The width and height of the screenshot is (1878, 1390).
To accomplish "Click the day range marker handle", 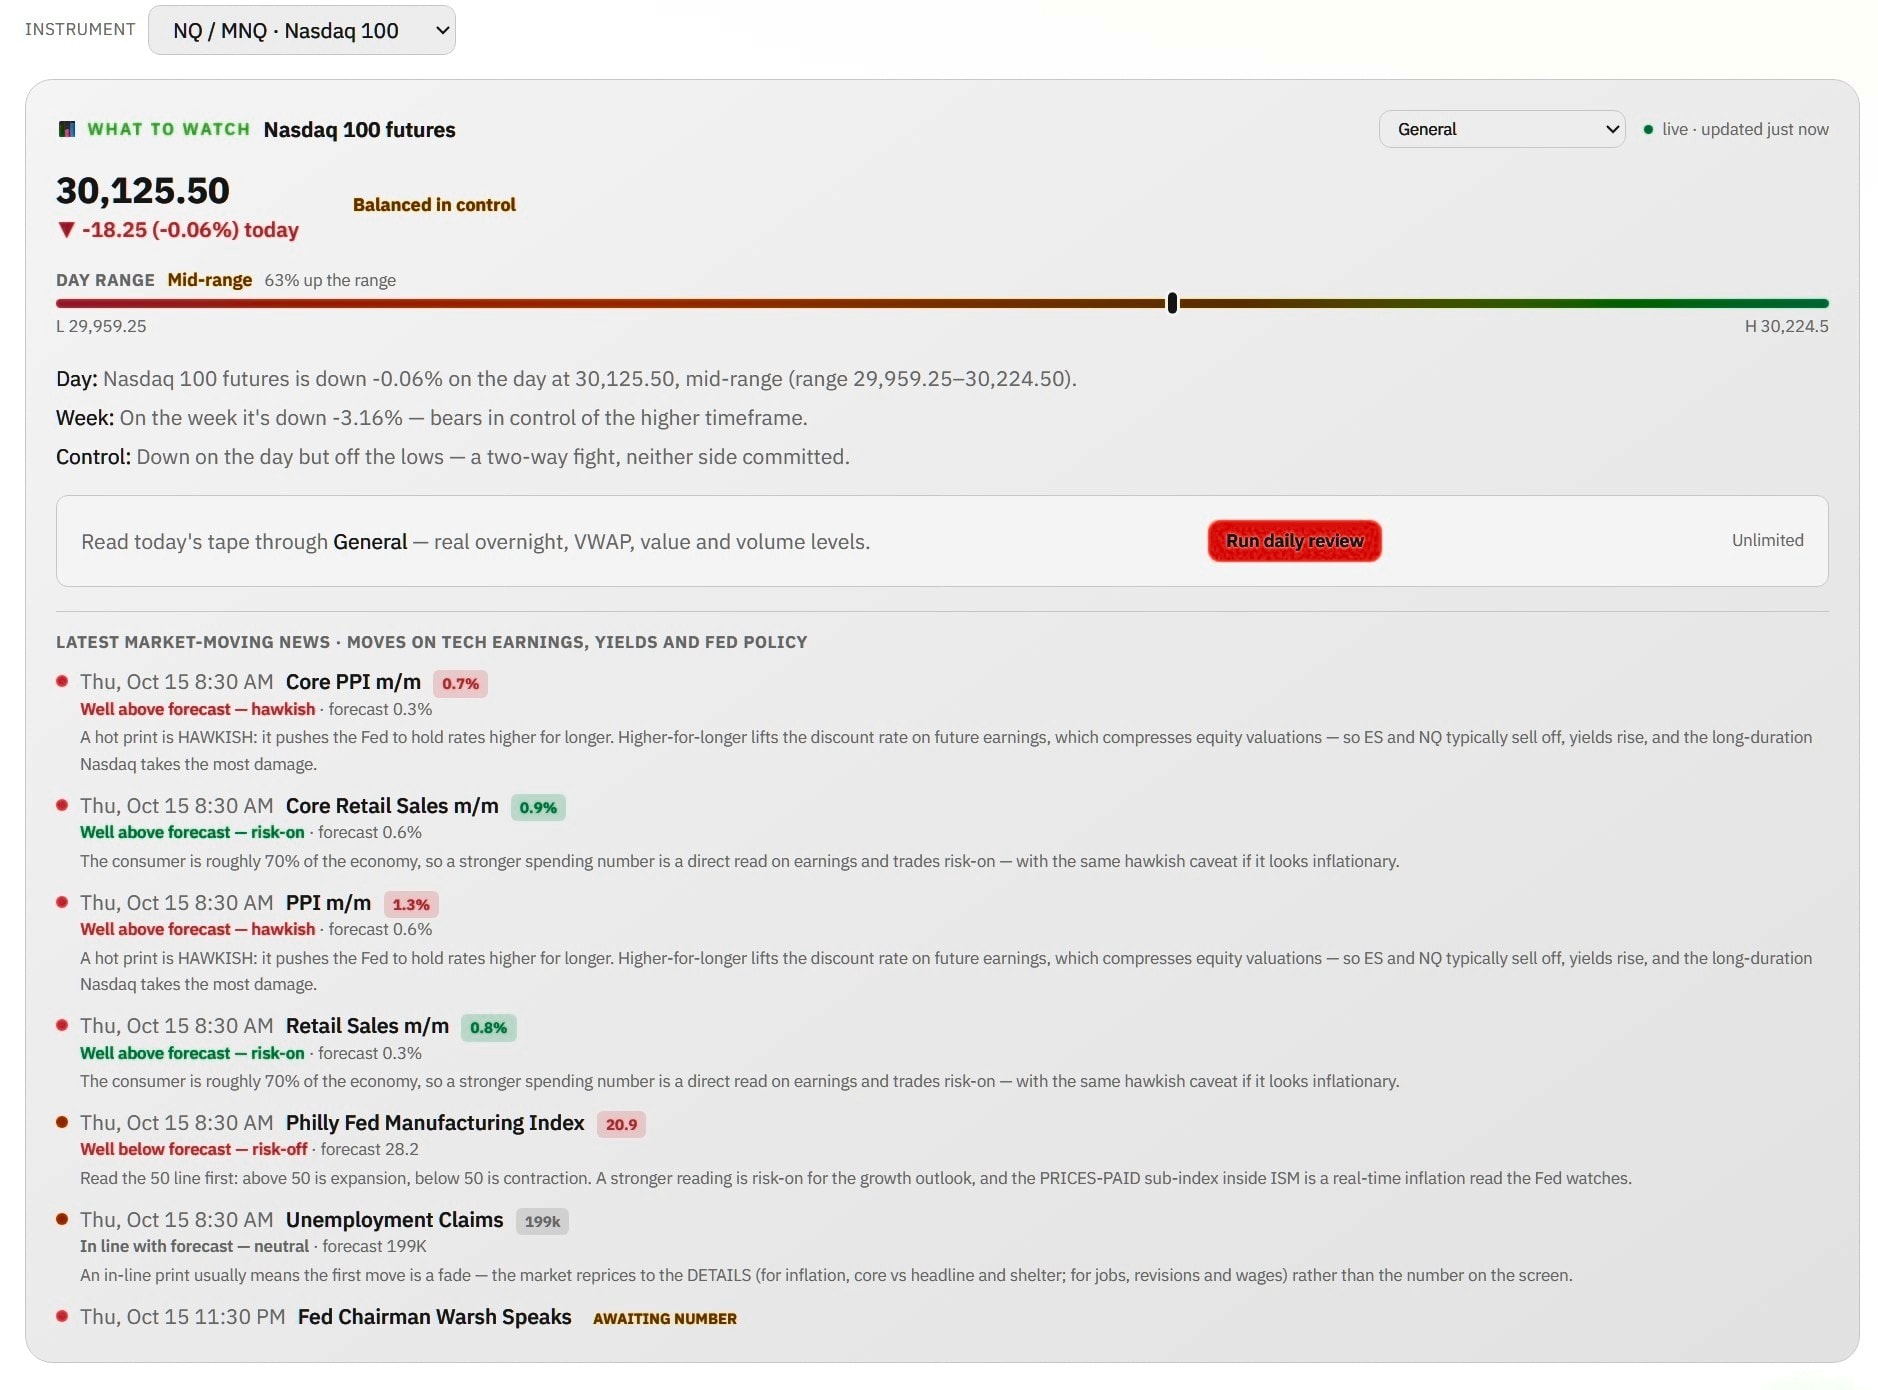I will coord(1172,303).
